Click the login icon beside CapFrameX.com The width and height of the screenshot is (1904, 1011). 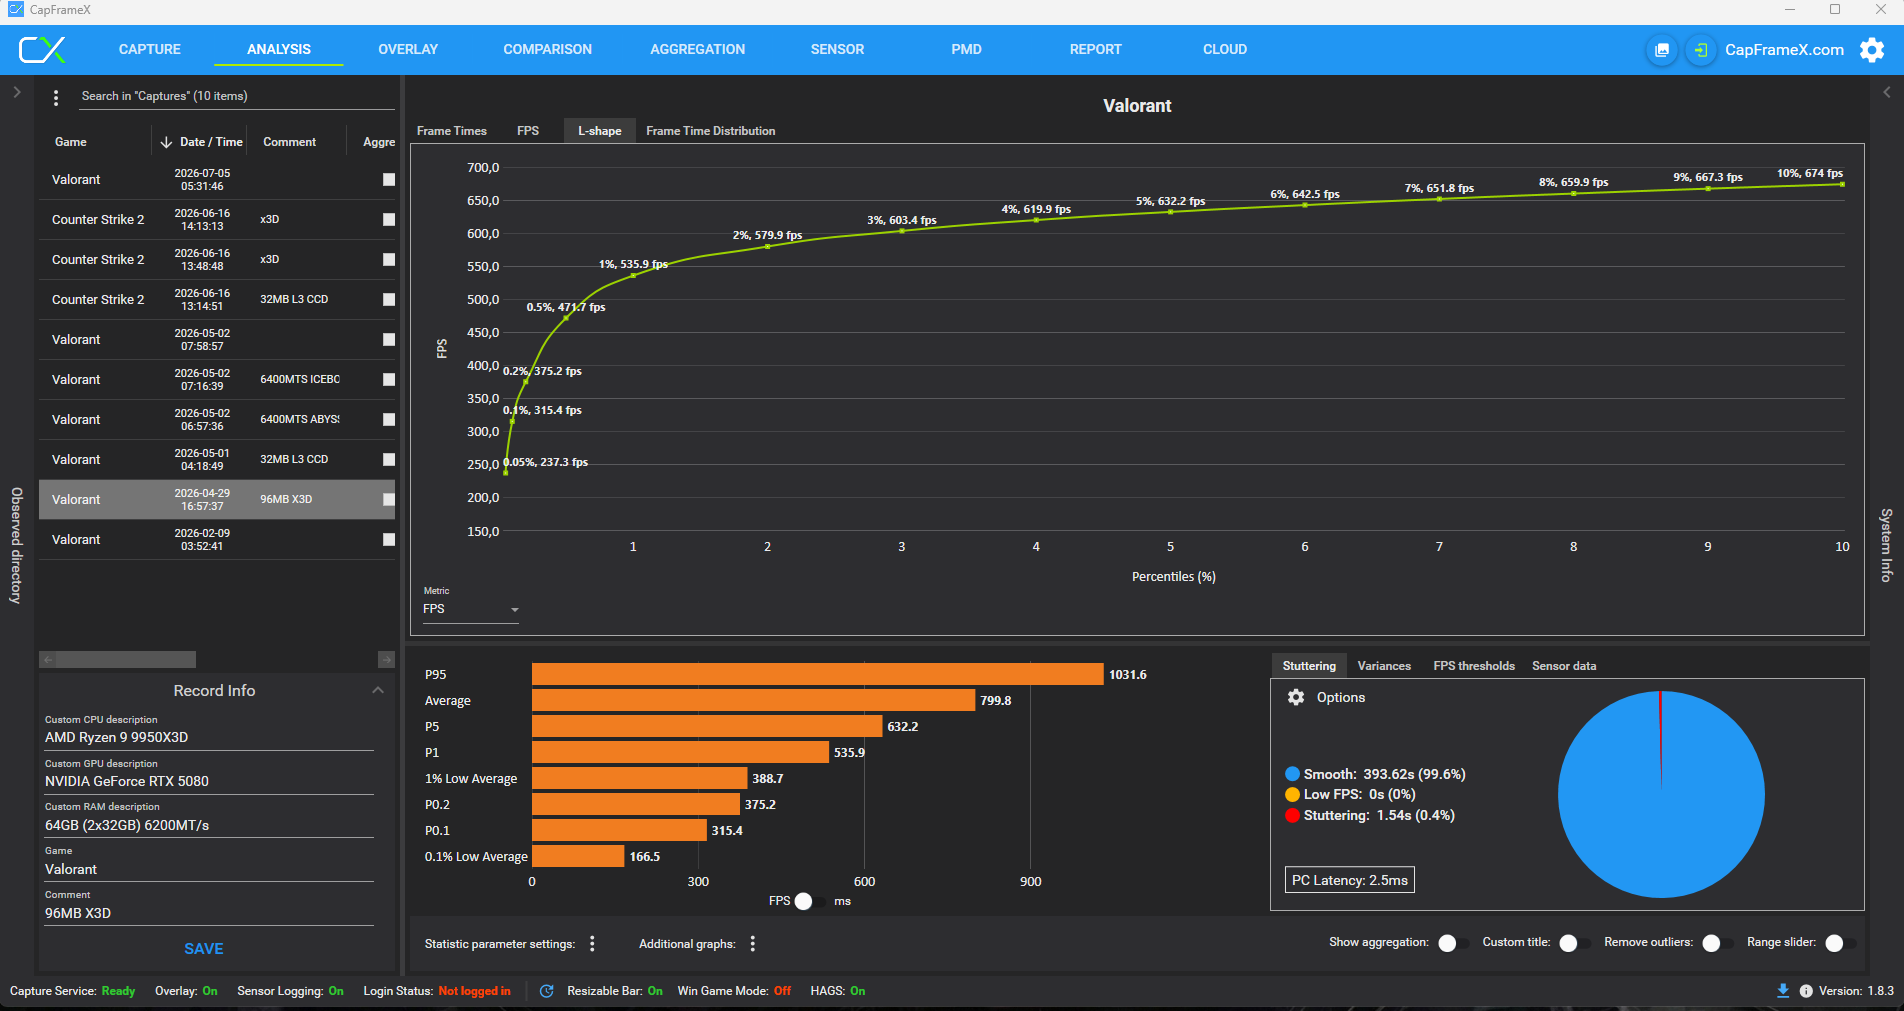[x=1700, y=50]
